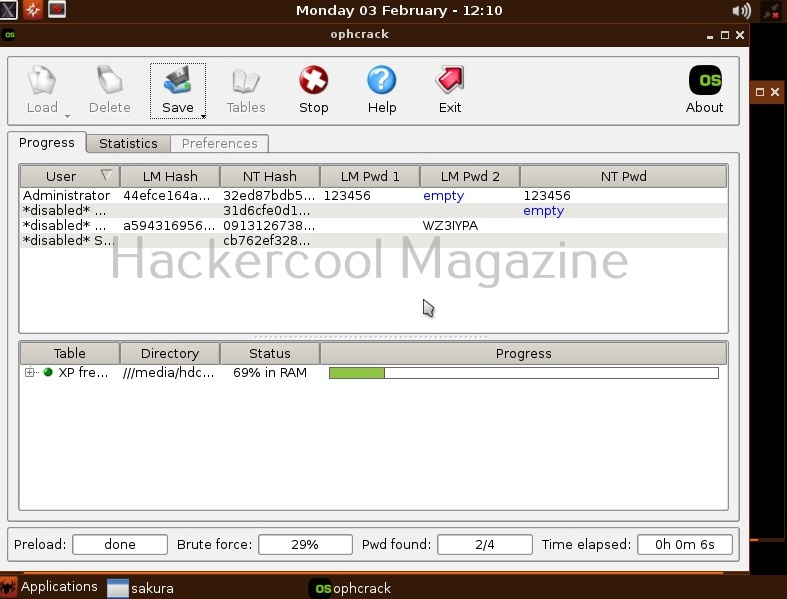
Task: Click the NT Hash column header
Action: tap(270, 176)
